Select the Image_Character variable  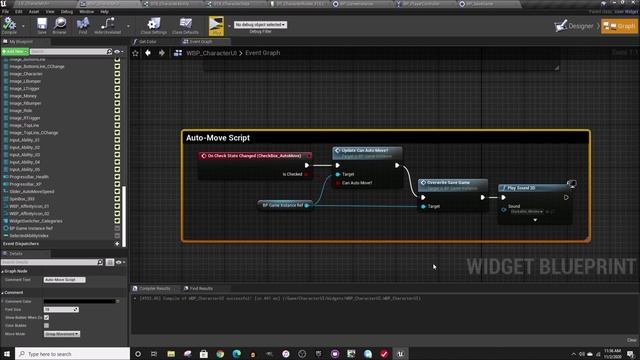click(26, 74)
